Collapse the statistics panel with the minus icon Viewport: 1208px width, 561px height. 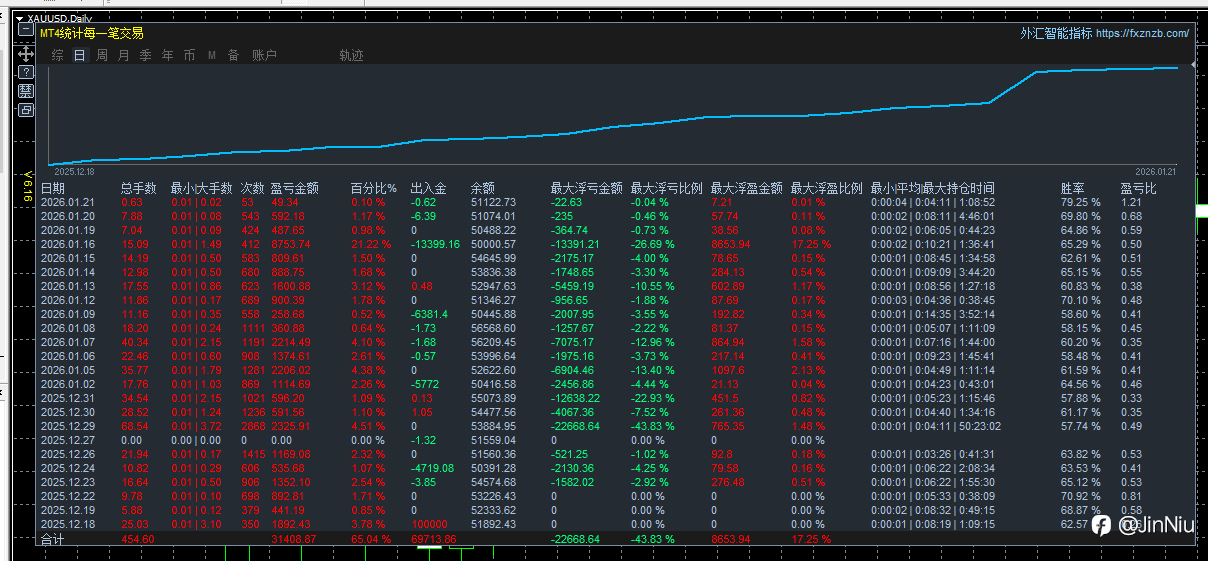click(26, 30)
